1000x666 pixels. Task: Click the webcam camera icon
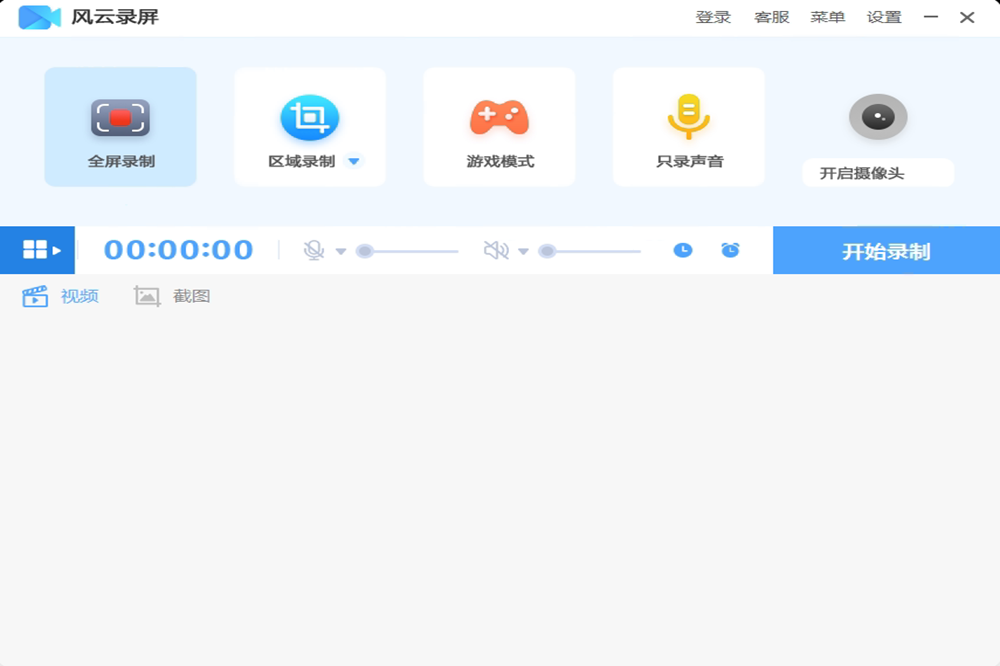pyautogui.click(x=878, y=118)
